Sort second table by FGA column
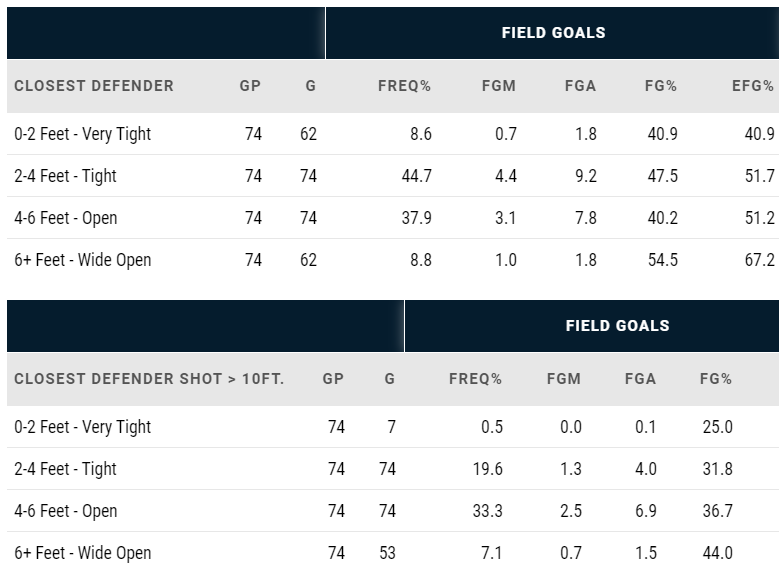 tap(640, 379)
